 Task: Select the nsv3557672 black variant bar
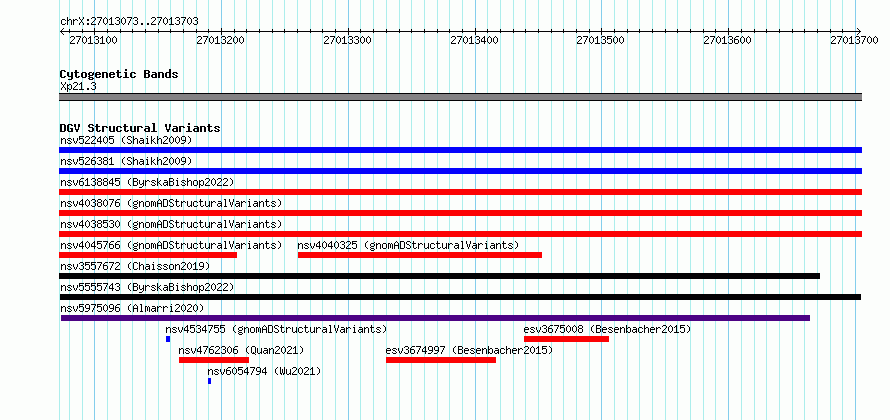tap(439, 276)
